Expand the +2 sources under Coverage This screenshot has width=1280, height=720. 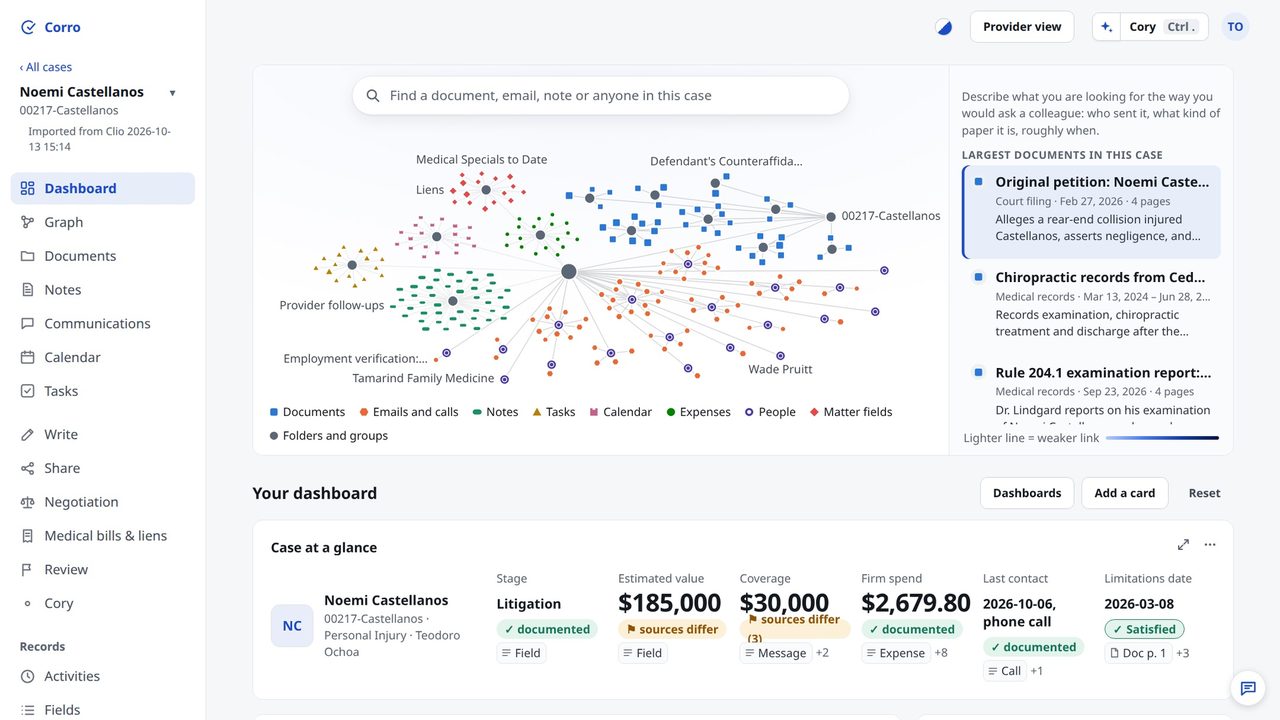point(822,653)
